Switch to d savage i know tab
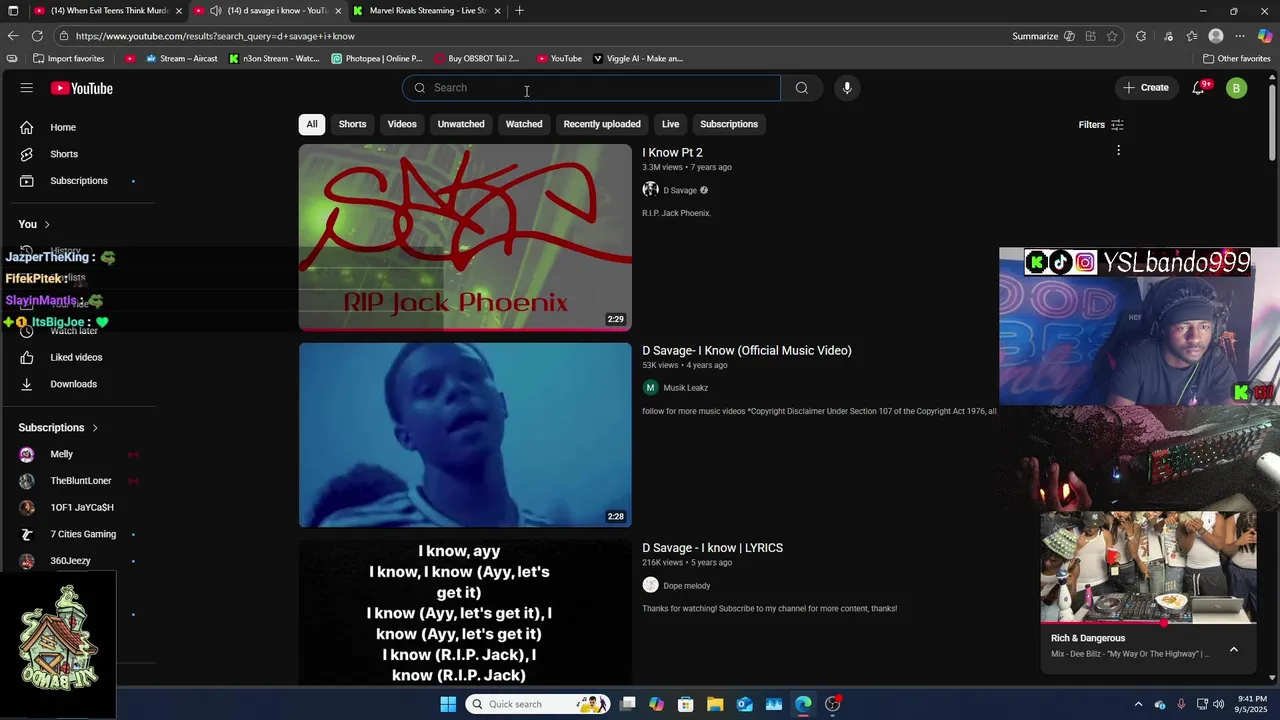The width and height of the screenshot is (1280, 720). click(x=267, y=11)
